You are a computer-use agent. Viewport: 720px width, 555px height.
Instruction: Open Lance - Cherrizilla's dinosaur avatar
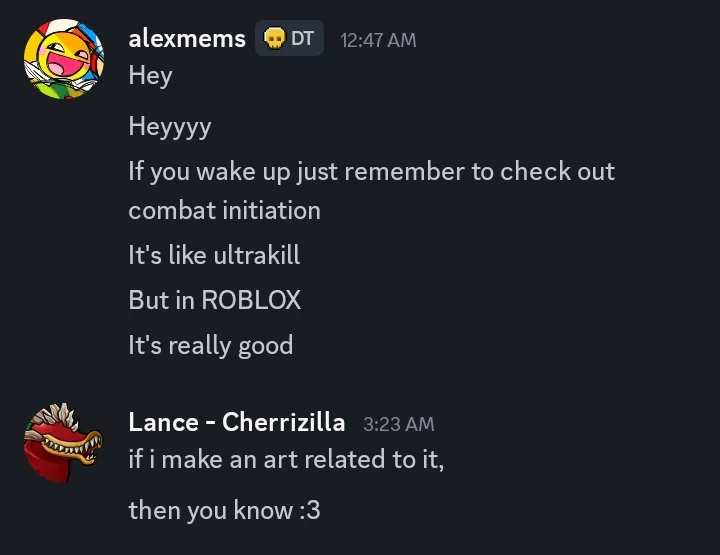(64, 443)
